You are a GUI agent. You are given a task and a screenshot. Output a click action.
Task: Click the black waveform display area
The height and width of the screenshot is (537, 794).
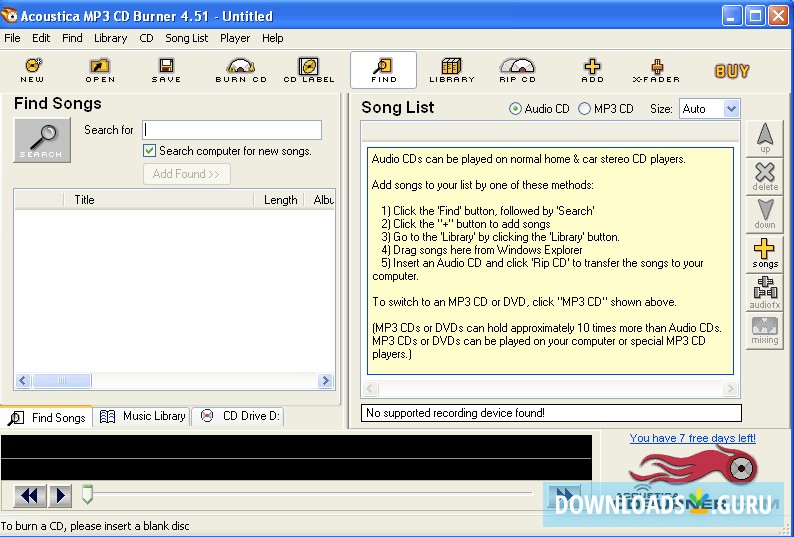(296, 457)
